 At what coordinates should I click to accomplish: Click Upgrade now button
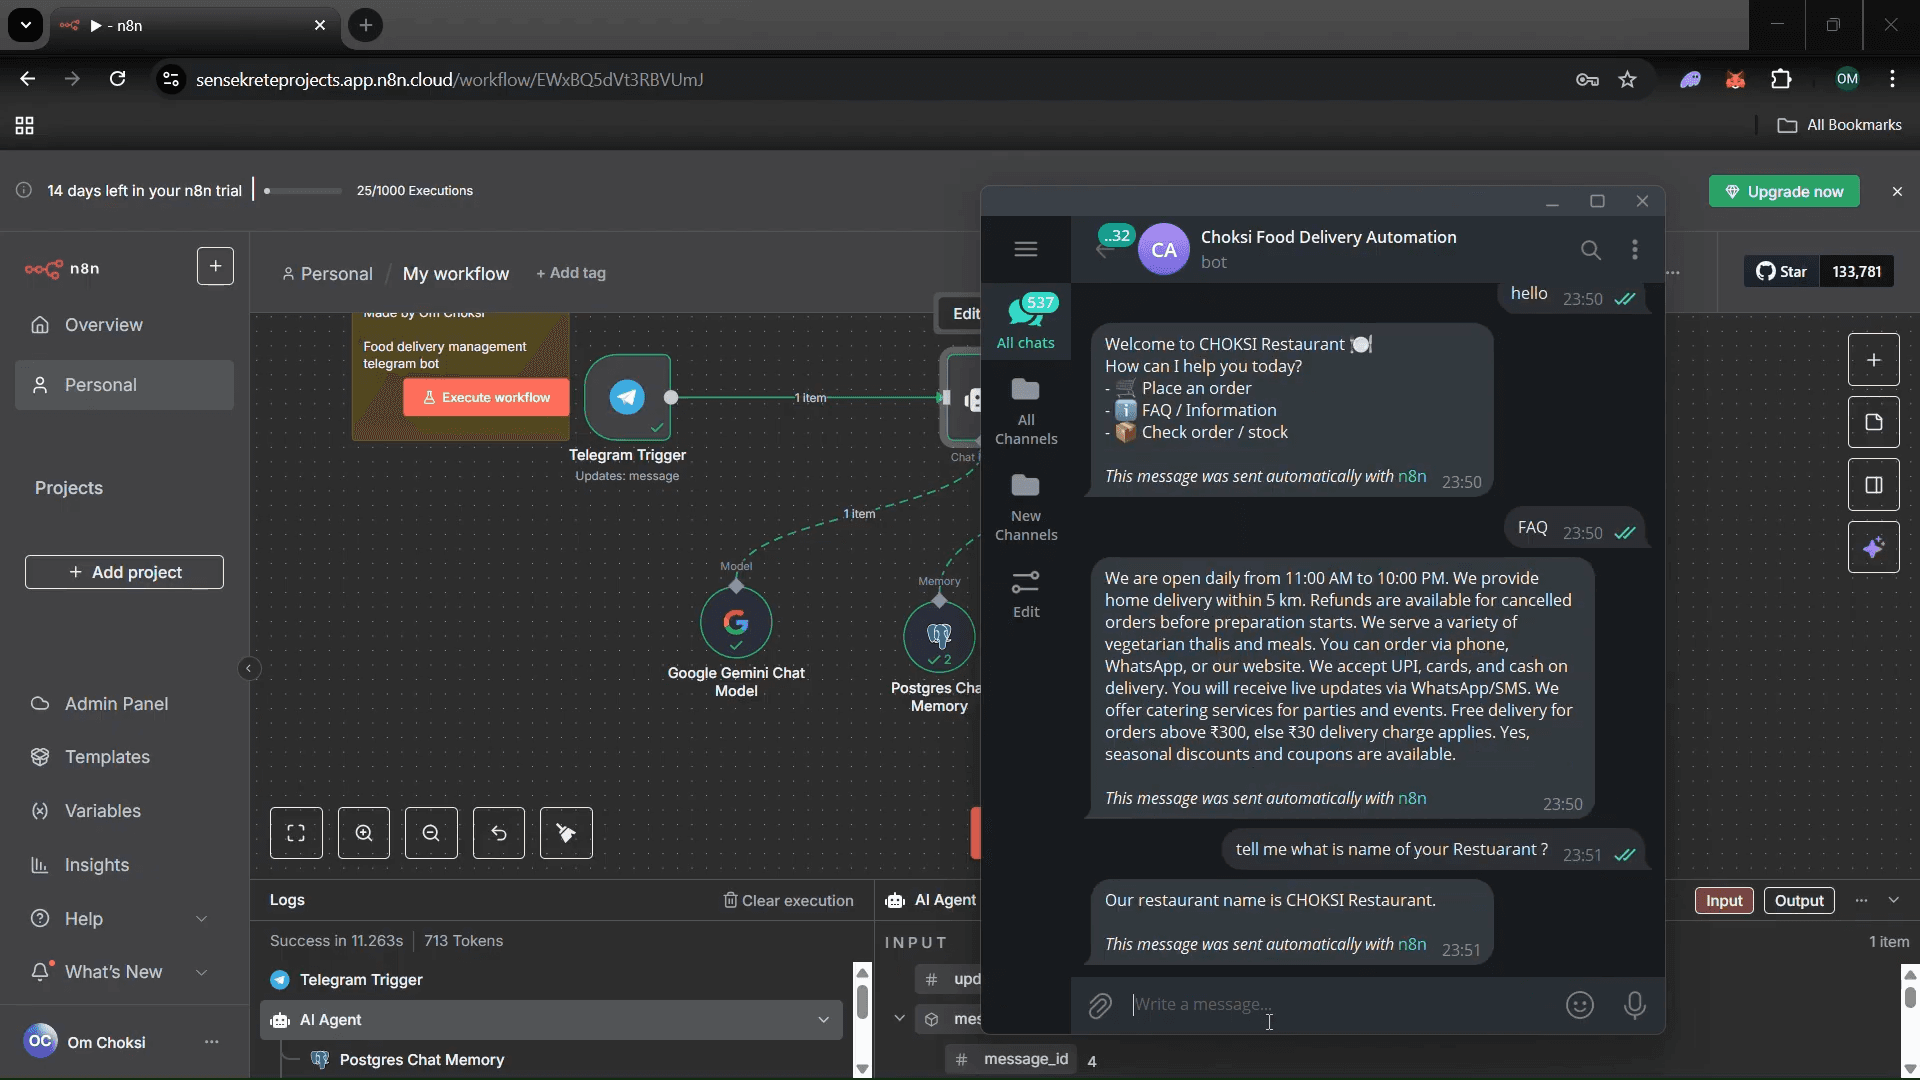(x=1784, y=191)
